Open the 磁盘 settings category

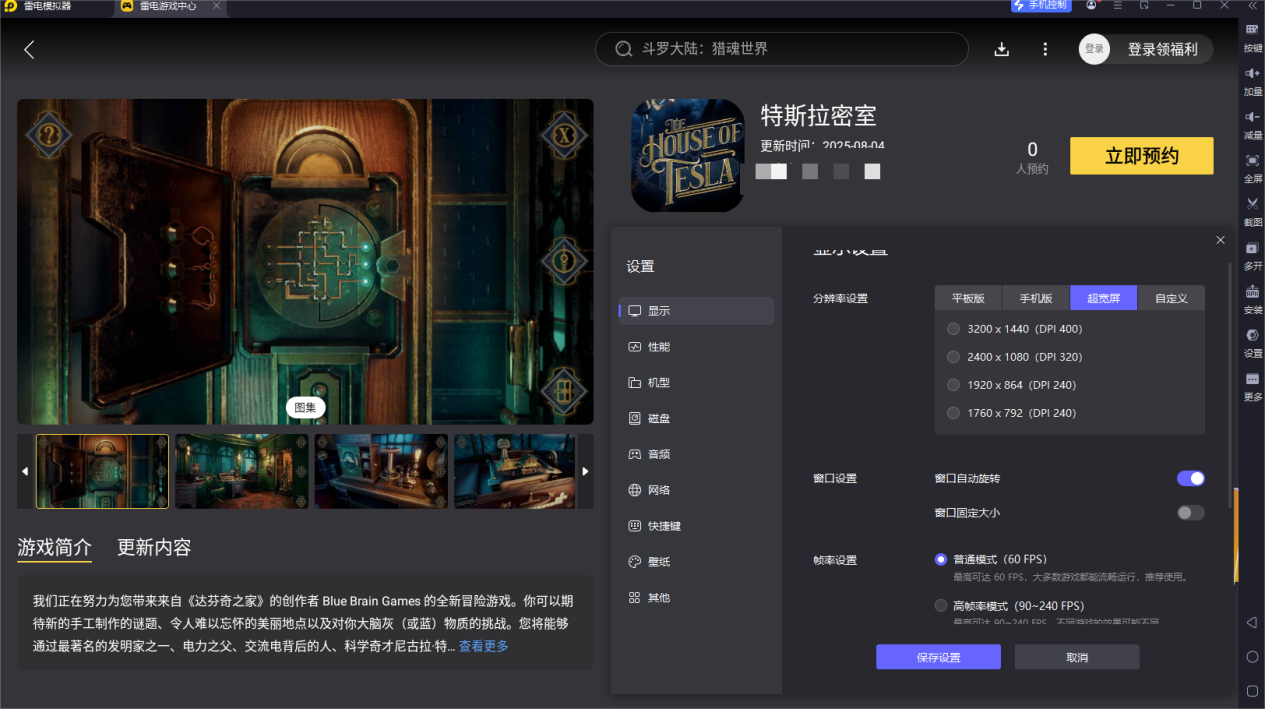(x=696, y=418)
